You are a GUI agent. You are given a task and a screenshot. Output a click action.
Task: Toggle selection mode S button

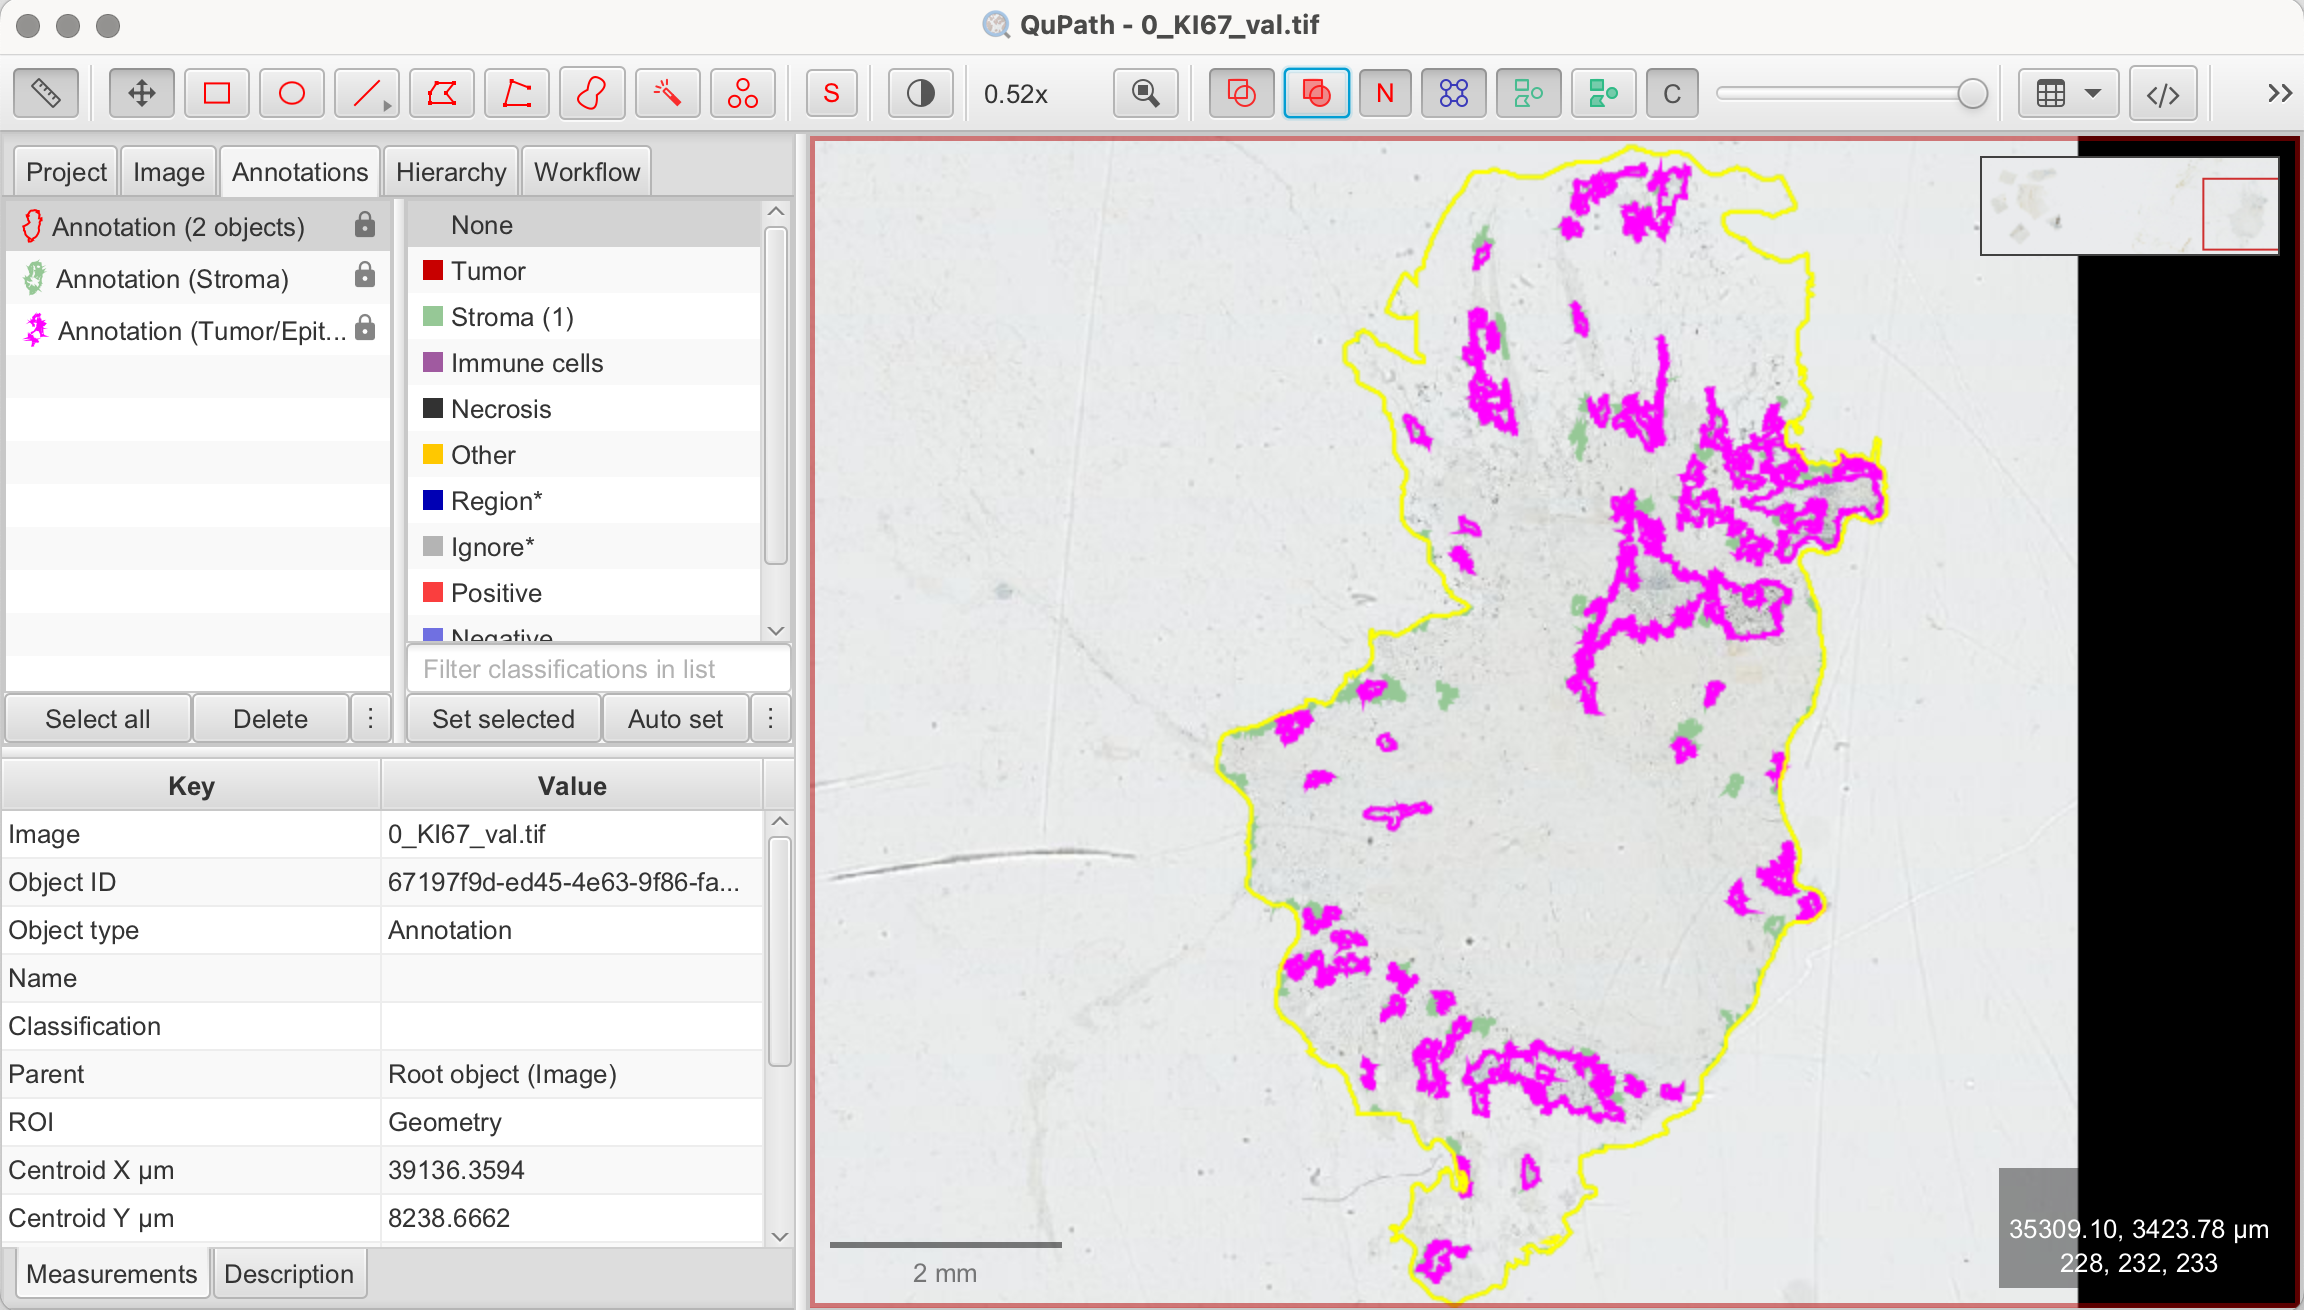[x=831, y=94]
